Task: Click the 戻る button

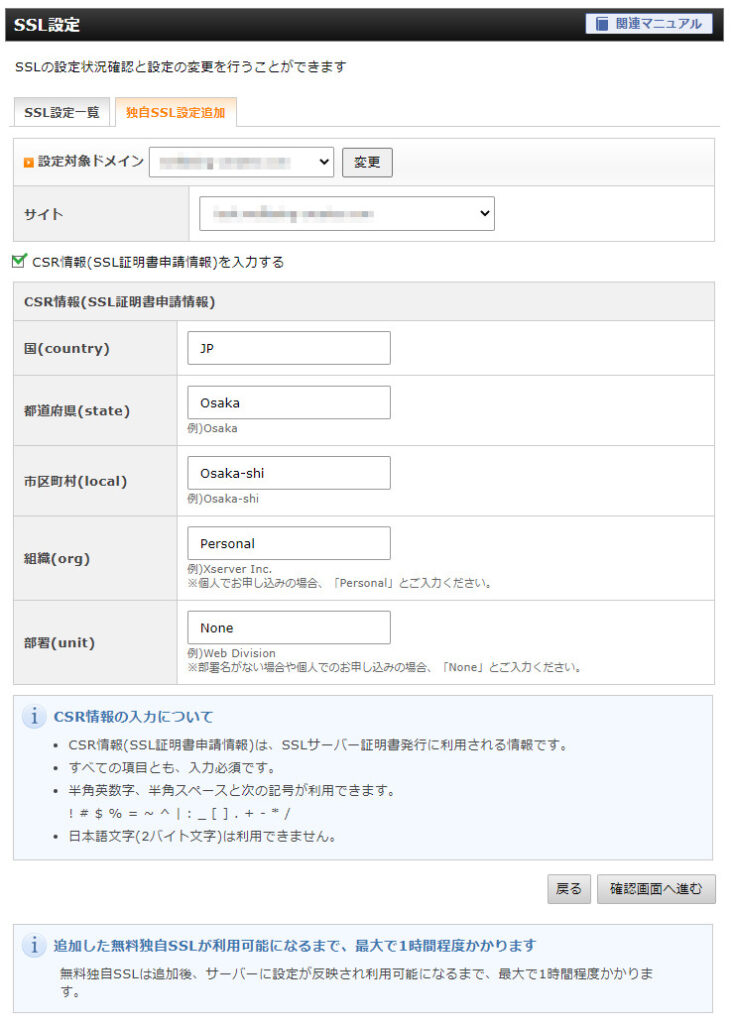Action: [x=569, y=889]
